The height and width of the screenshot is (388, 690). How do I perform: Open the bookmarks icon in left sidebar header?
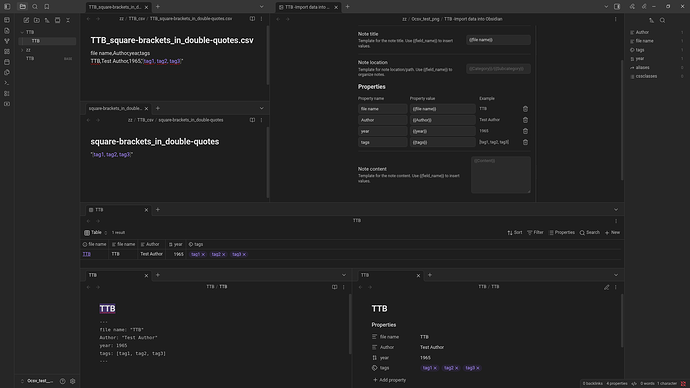(47, 7)
